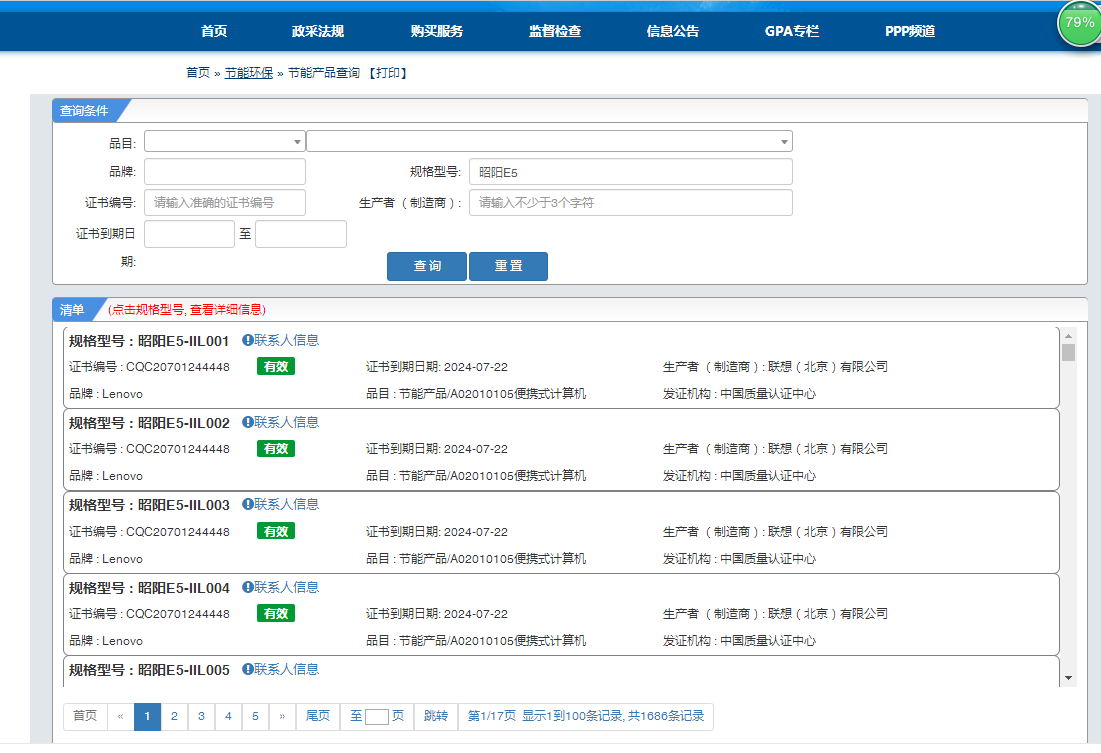Click the info icon beside 昭阳E5-IIL002

tap(248, 422)
